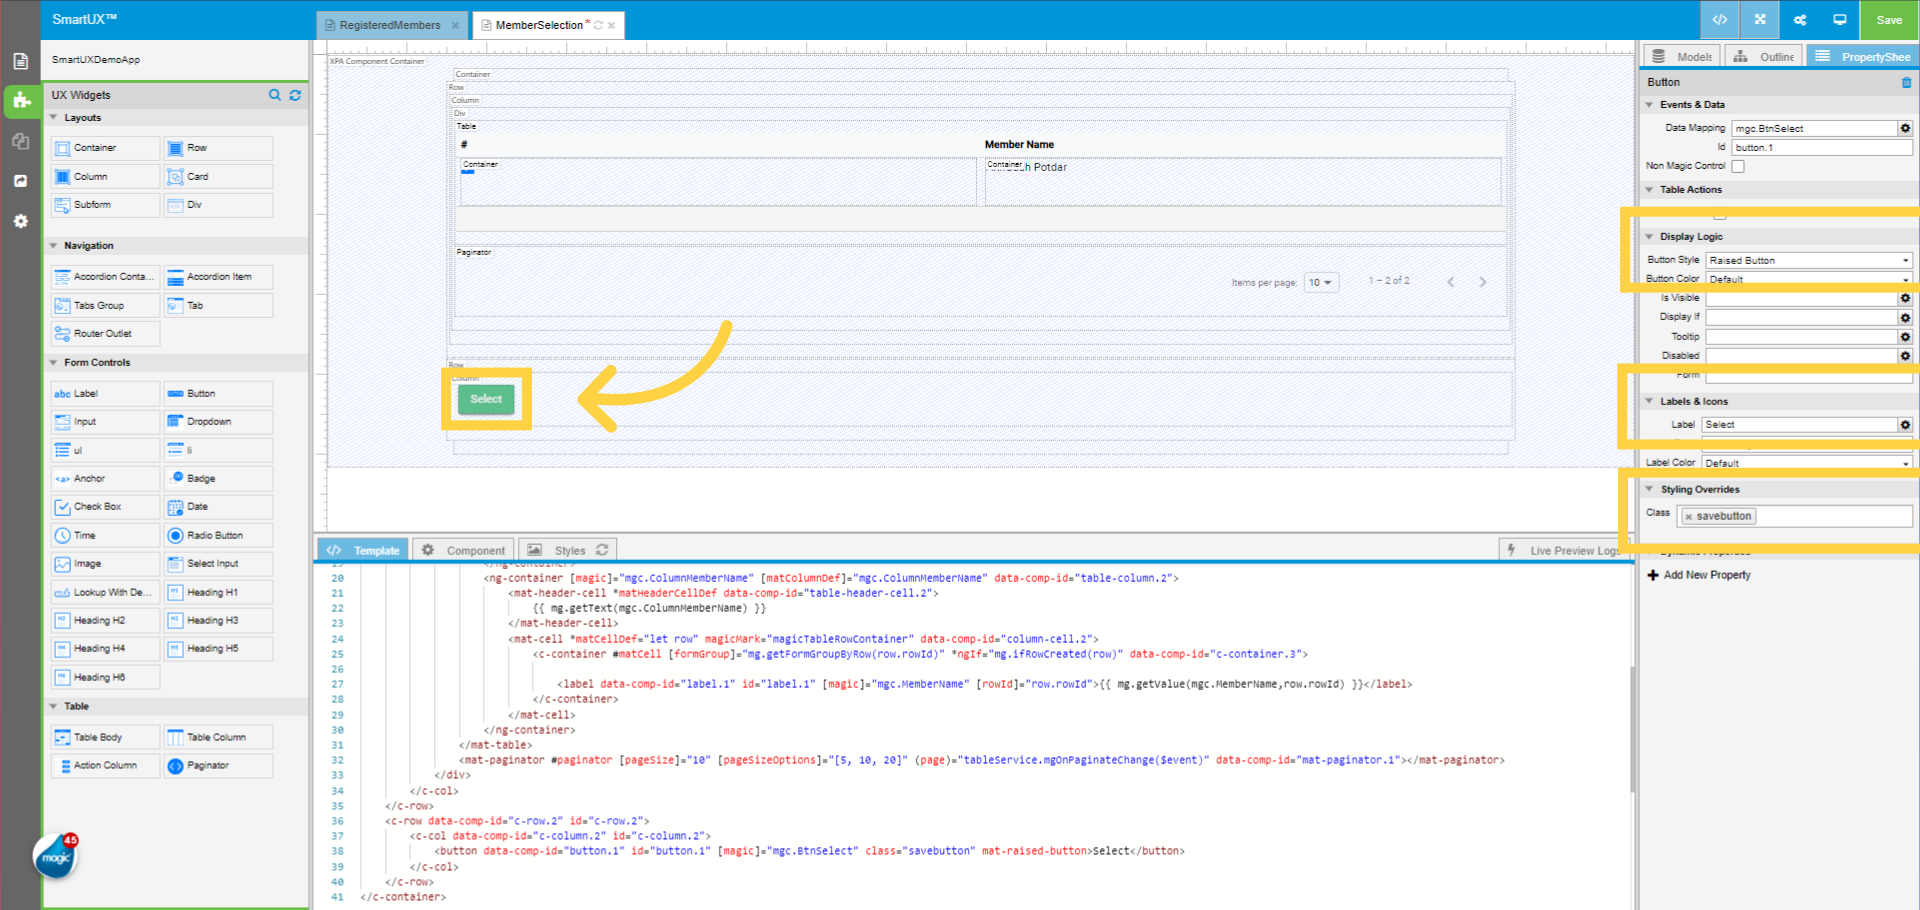The width and height of the screenshot is (1920, 910).
Task: Click the Data Mapping gear icon
Action: coord(1905,128)
